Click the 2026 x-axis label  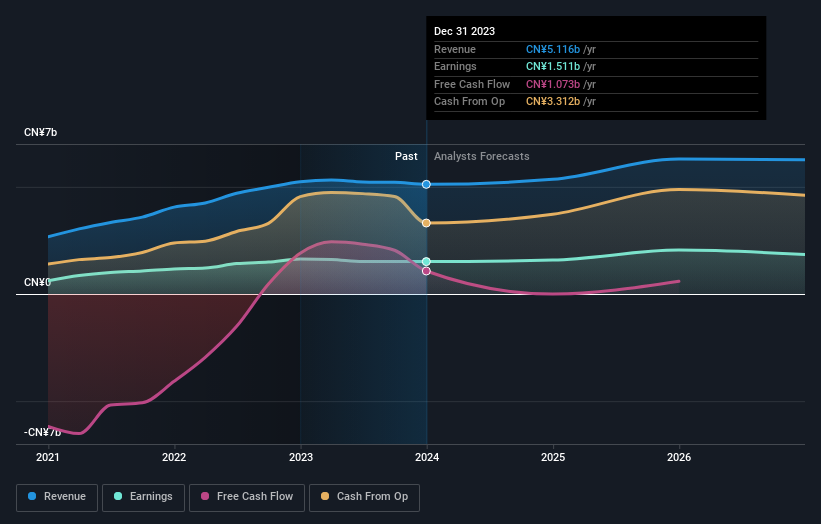[679, 458]
